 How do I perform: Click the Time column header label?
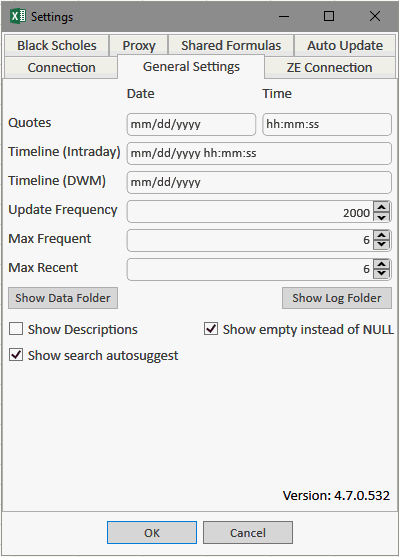point(277,94)
